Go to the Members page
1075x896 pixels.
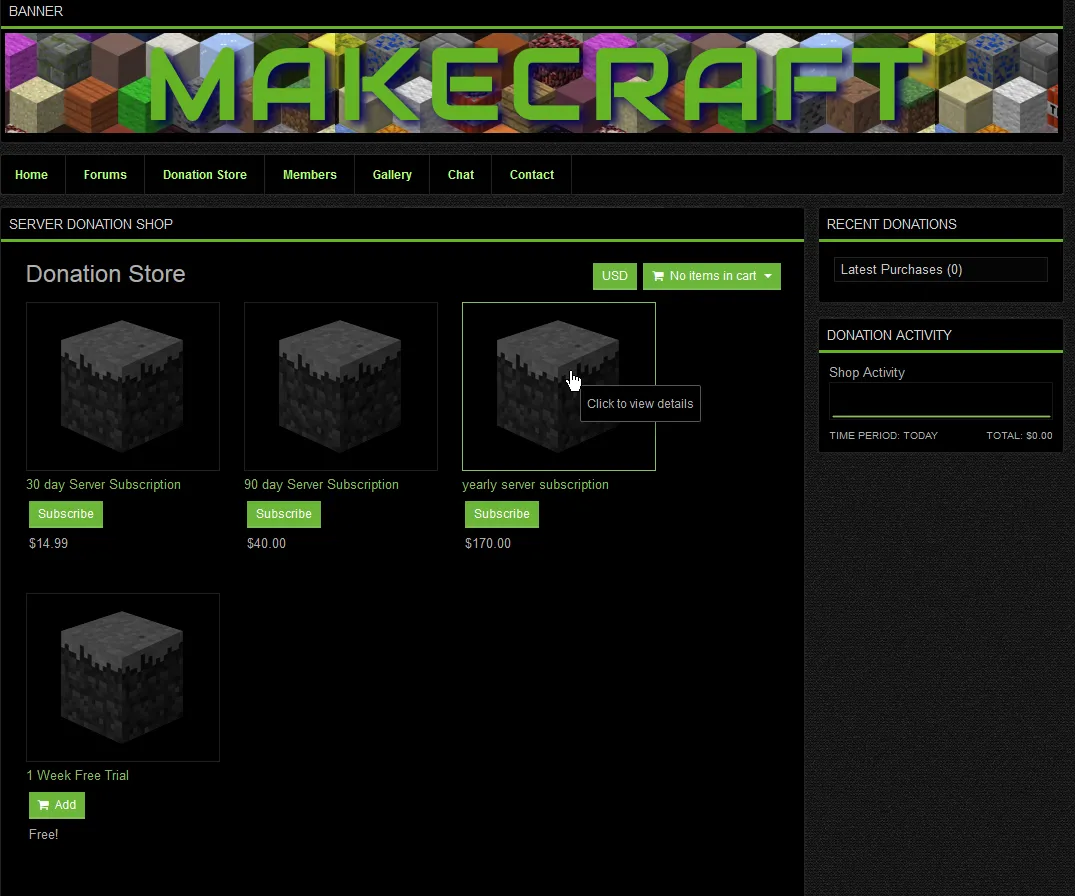click(309, 174)
